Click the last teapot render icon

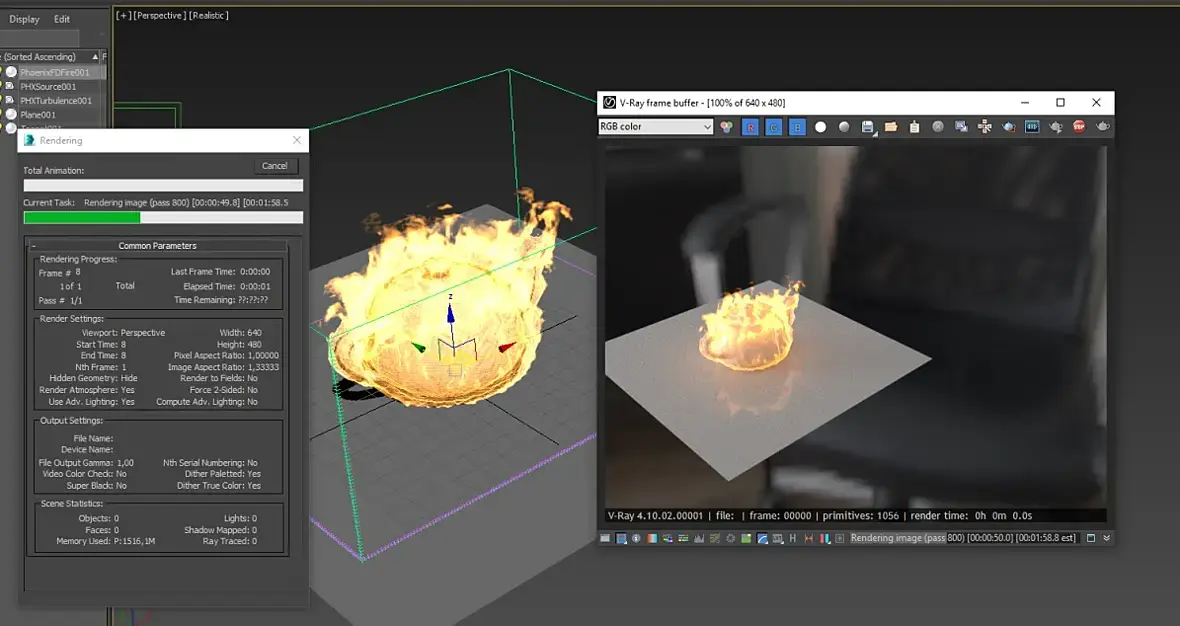pyautogui.click(x=1103, y=127)
